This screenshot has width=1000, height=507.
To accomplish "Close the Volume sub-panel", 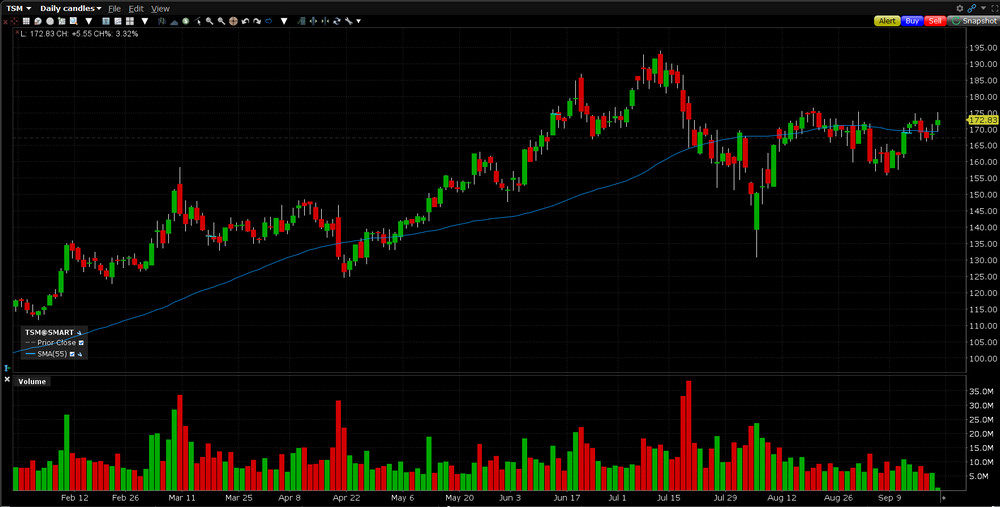I will pyautogui.click(x=7, y=380).
